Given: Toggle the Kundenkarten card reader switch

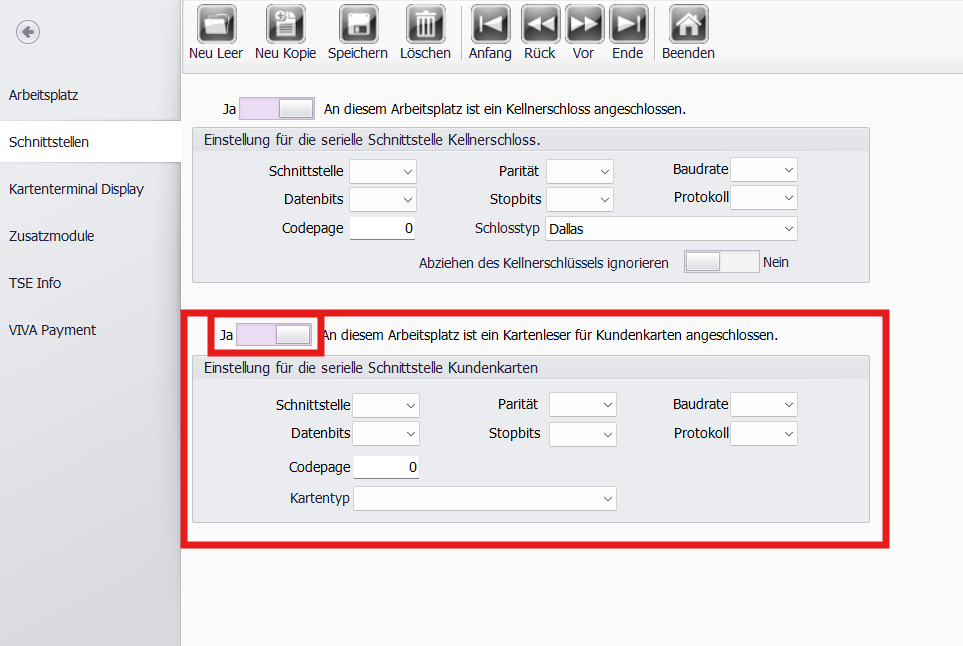Looking at the screenshot, I should click(x=274, y=334).
